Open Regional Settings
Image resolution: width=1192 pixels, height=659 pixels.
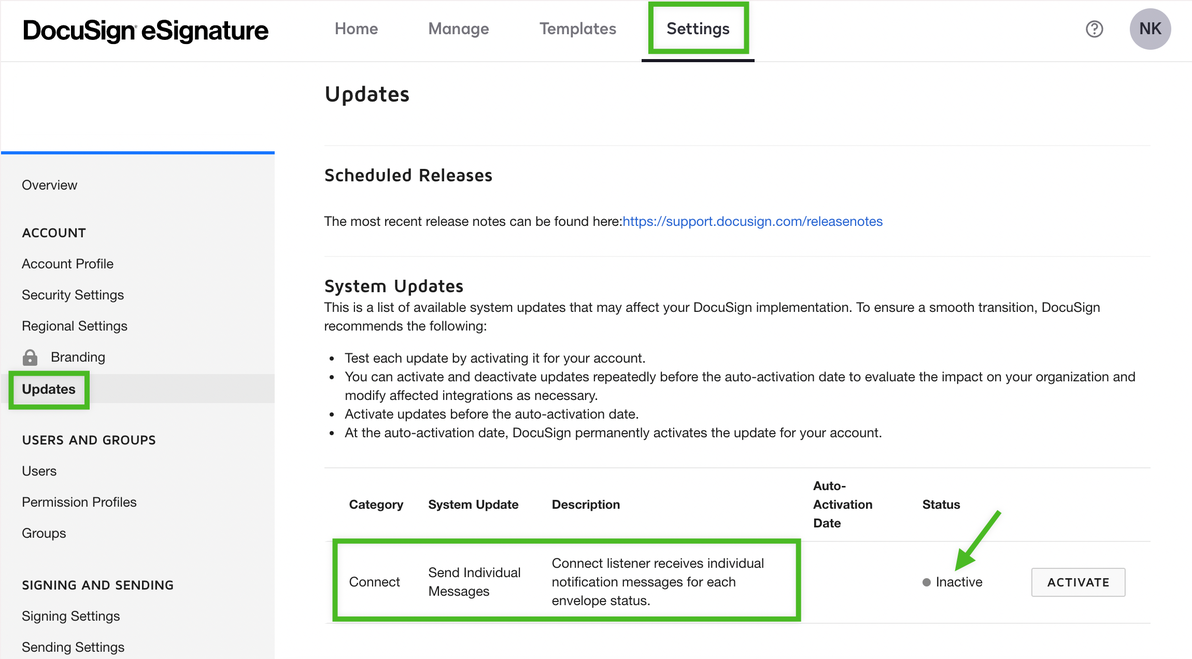[74, 325]
